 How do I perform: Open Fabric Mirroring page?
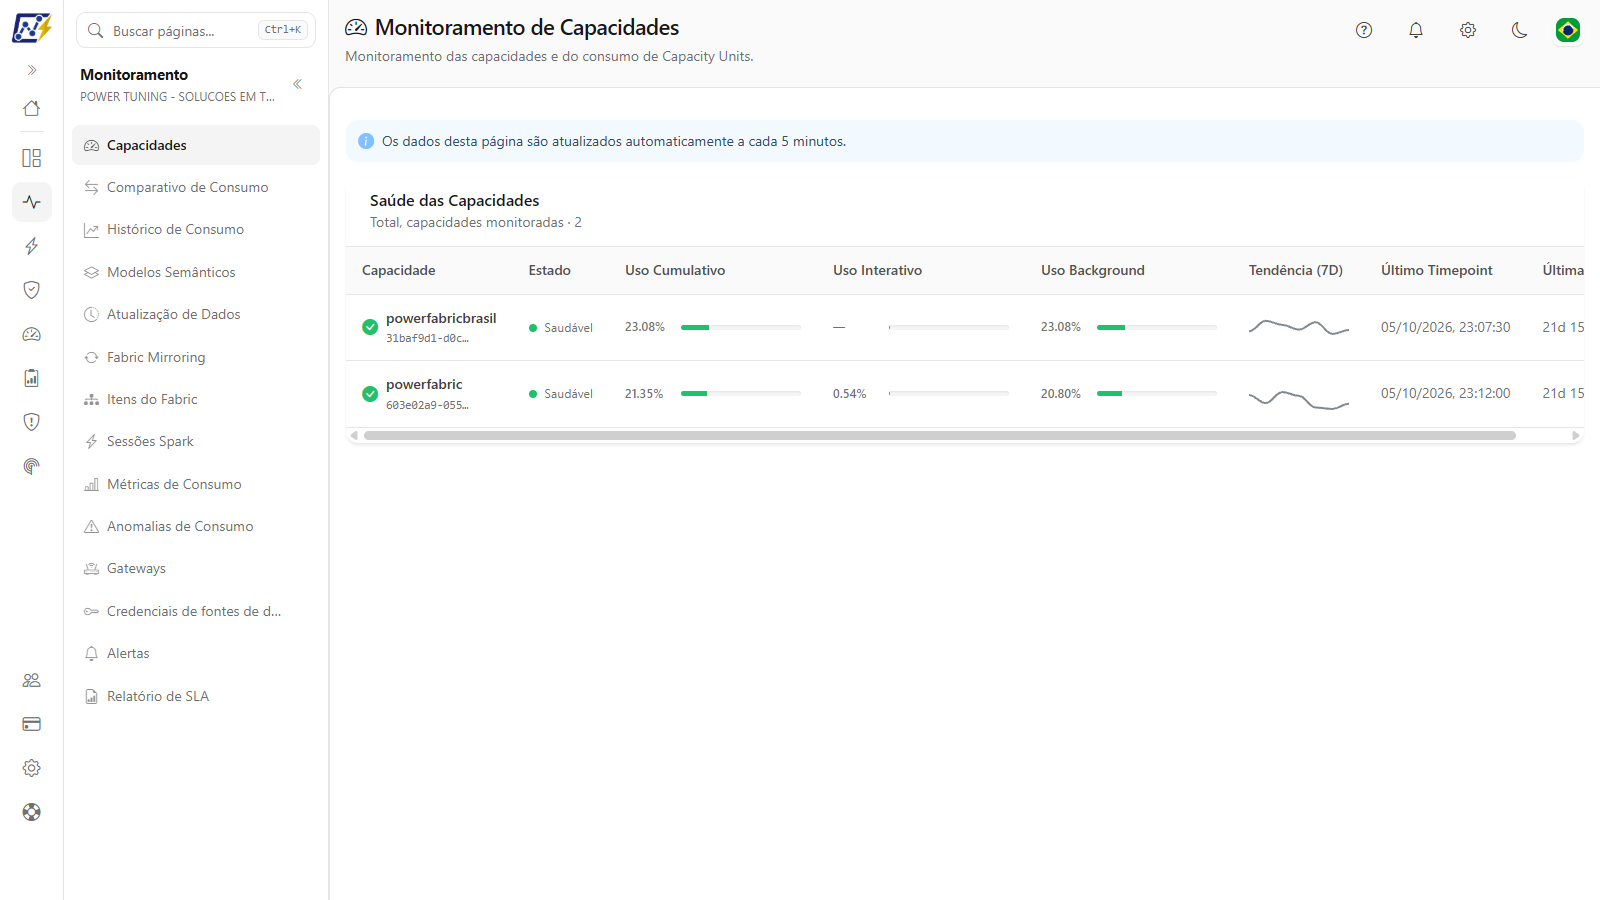196,357
